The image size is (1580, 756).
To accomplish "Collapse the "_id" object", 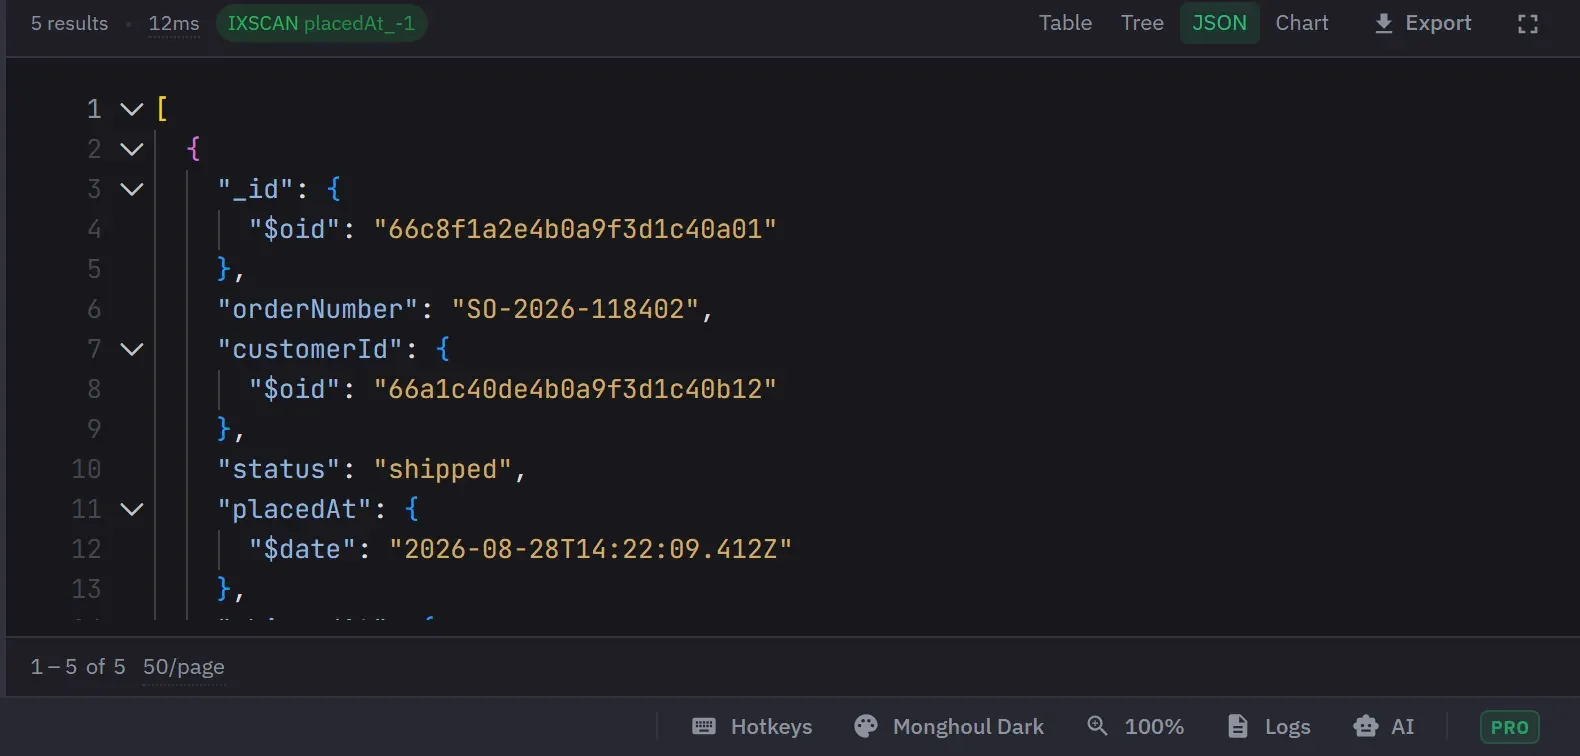I will (x=132, y=189).
